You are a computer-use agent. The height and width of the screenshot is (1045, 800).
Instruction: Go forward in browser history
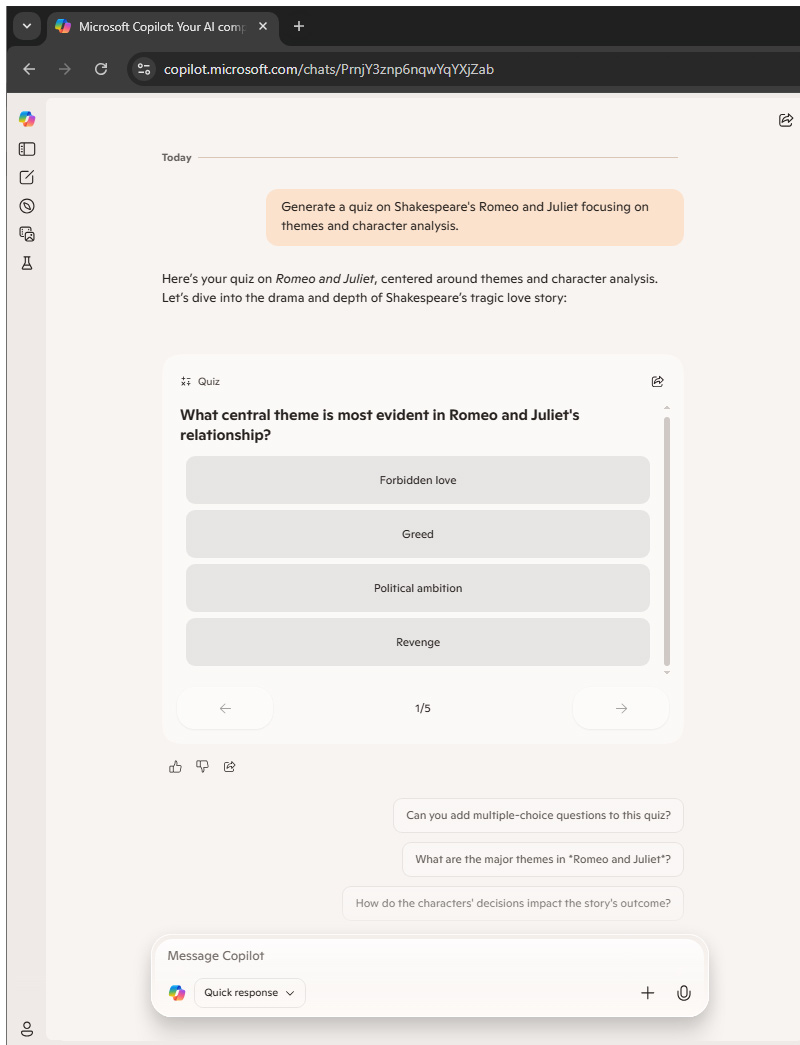coord(65,69)
